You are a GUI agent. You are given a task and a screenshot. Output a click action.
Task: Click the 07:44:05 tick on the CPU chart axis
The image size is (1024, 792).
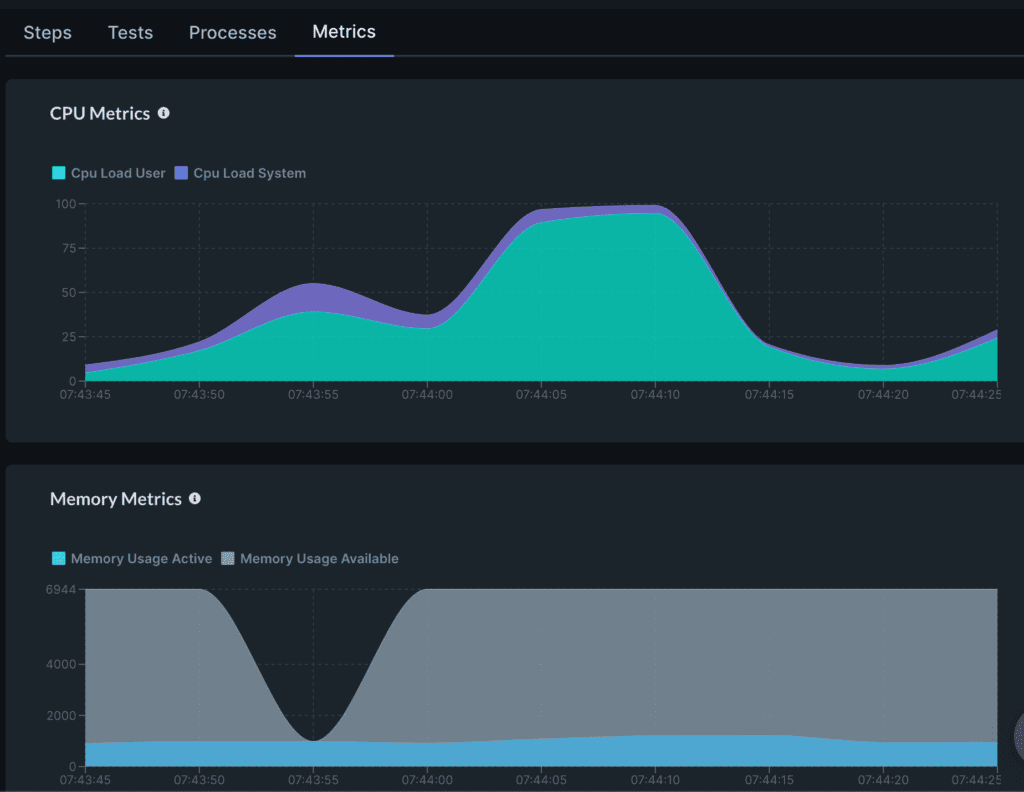(x=541, y=395)
